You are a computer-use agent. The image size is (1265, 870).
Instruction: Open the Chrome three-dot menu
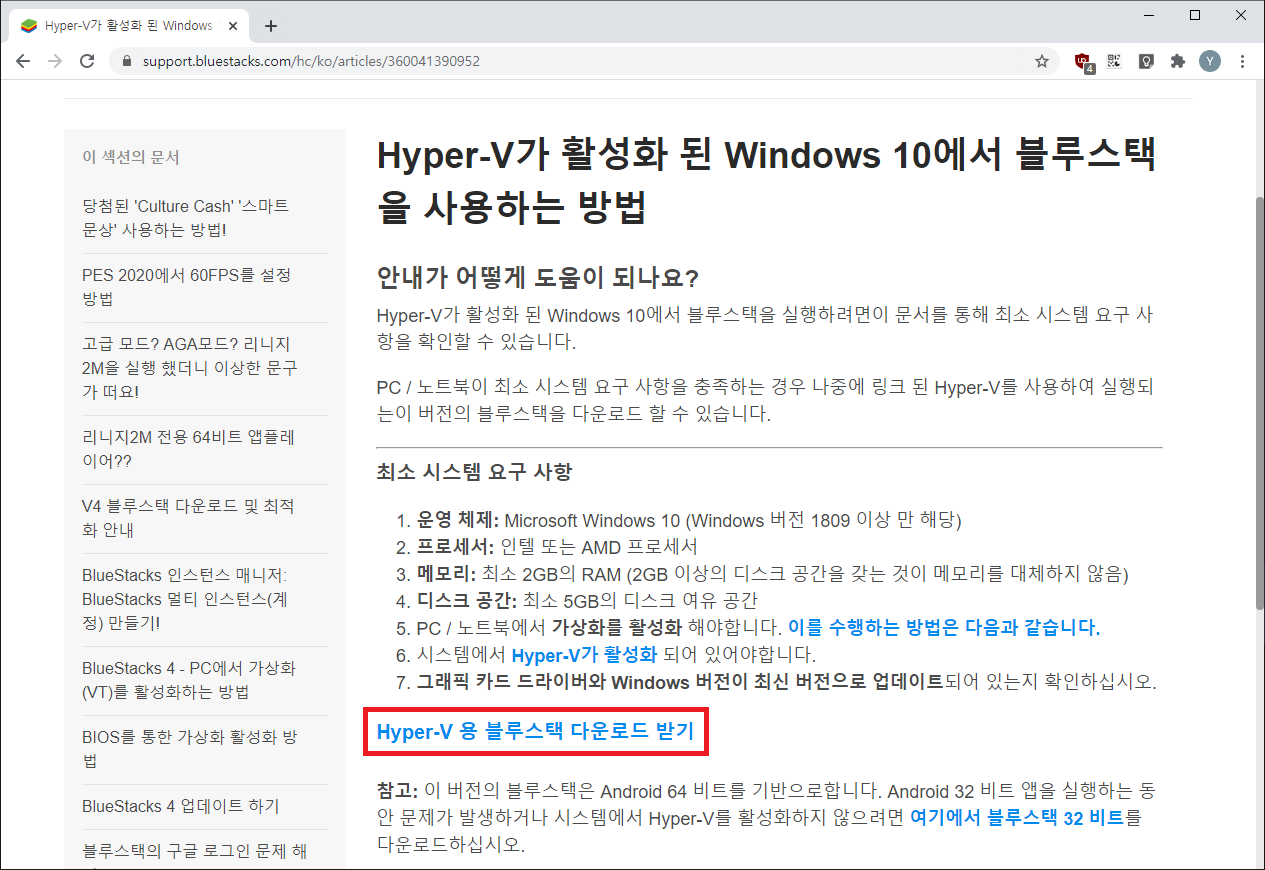(x=1243, y=61)
